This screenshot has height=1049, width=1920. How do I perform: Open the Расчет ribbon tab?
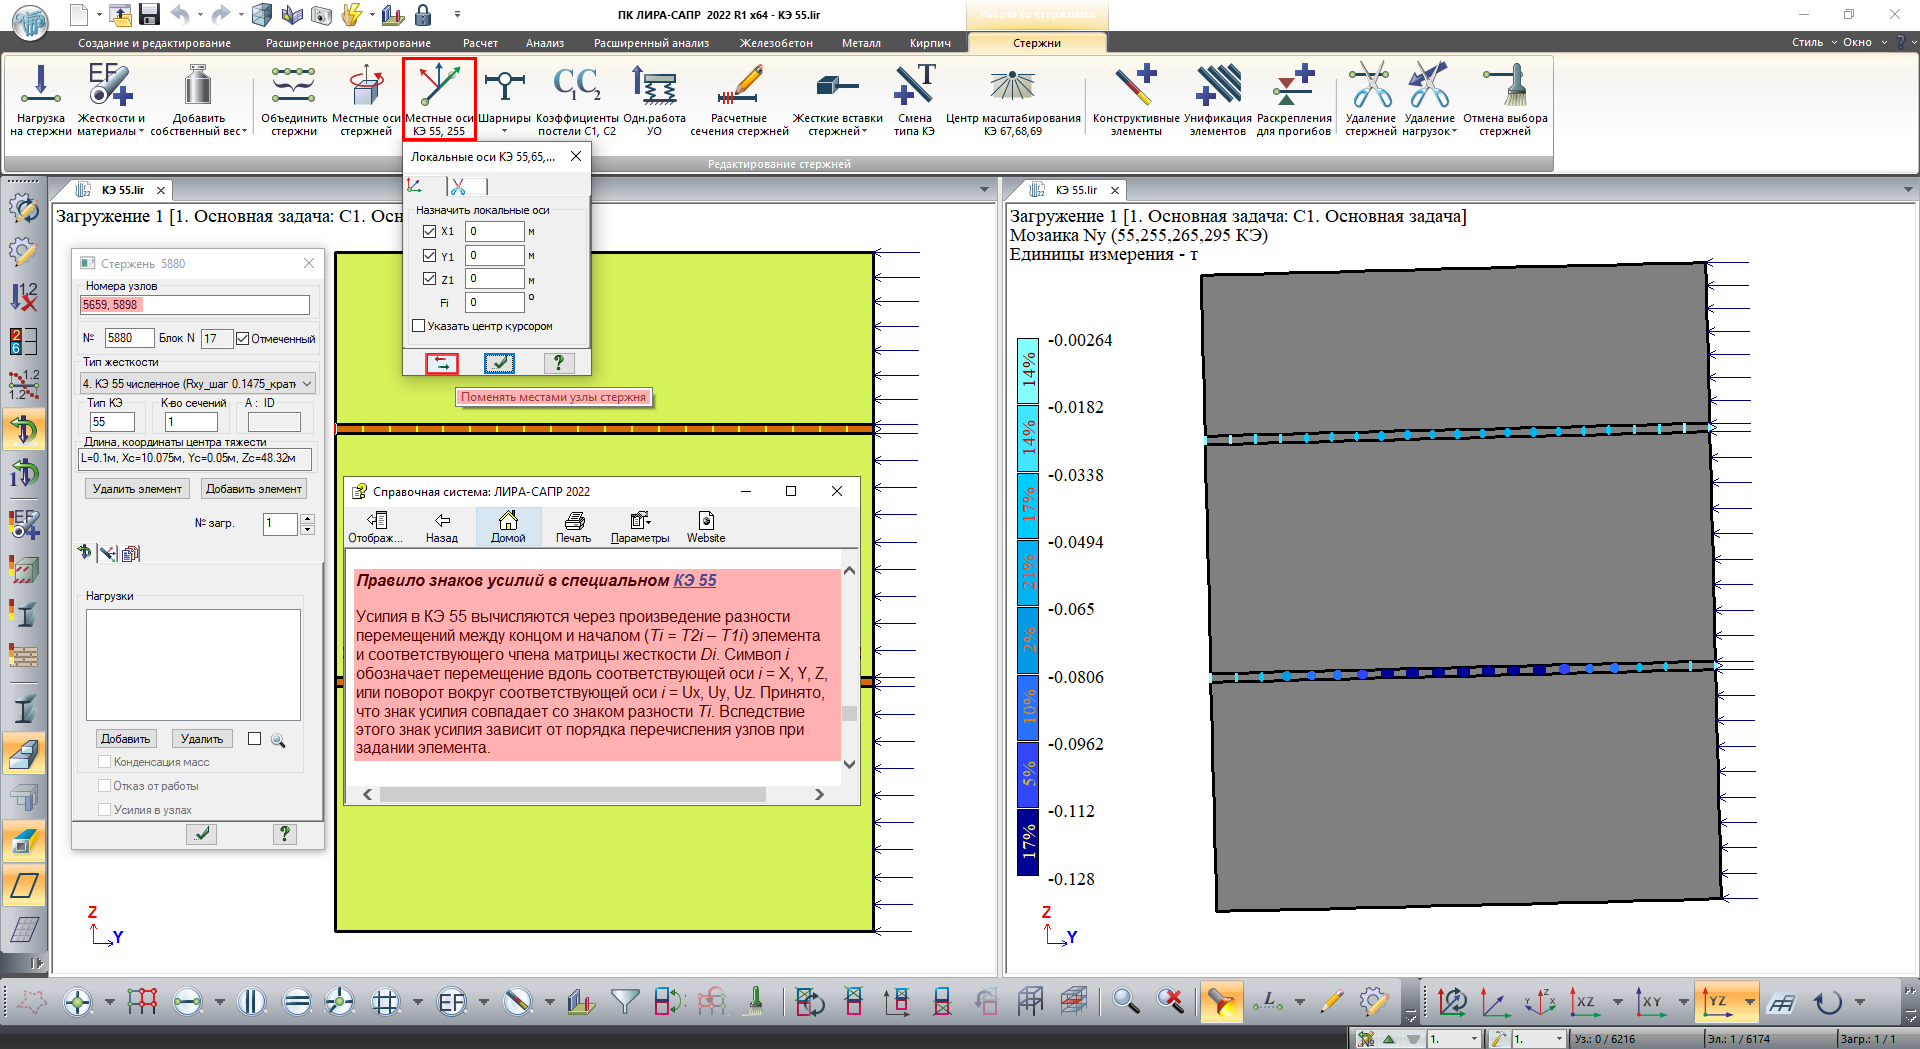point(480,43)
